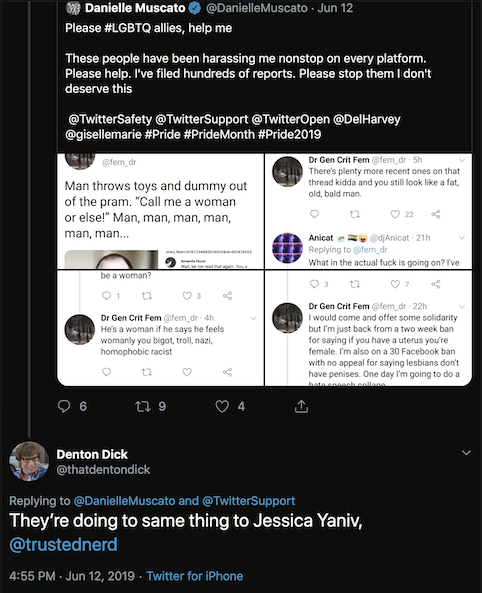Click the reply icon with 6 replies

click(x=64, y=406)
